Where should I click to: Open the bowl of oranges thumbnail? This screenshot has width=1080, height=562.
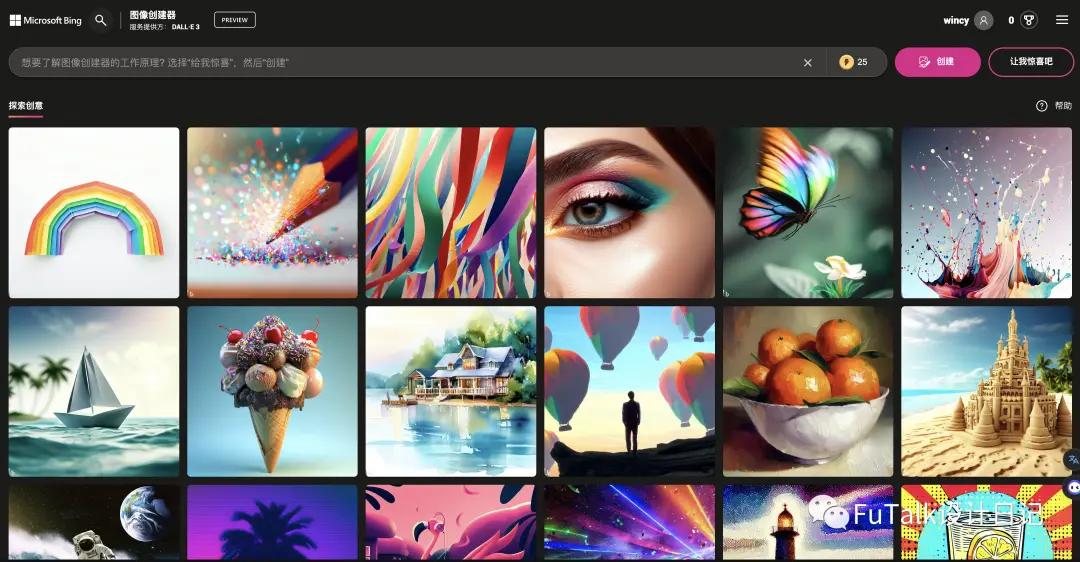tap(808, 391)
